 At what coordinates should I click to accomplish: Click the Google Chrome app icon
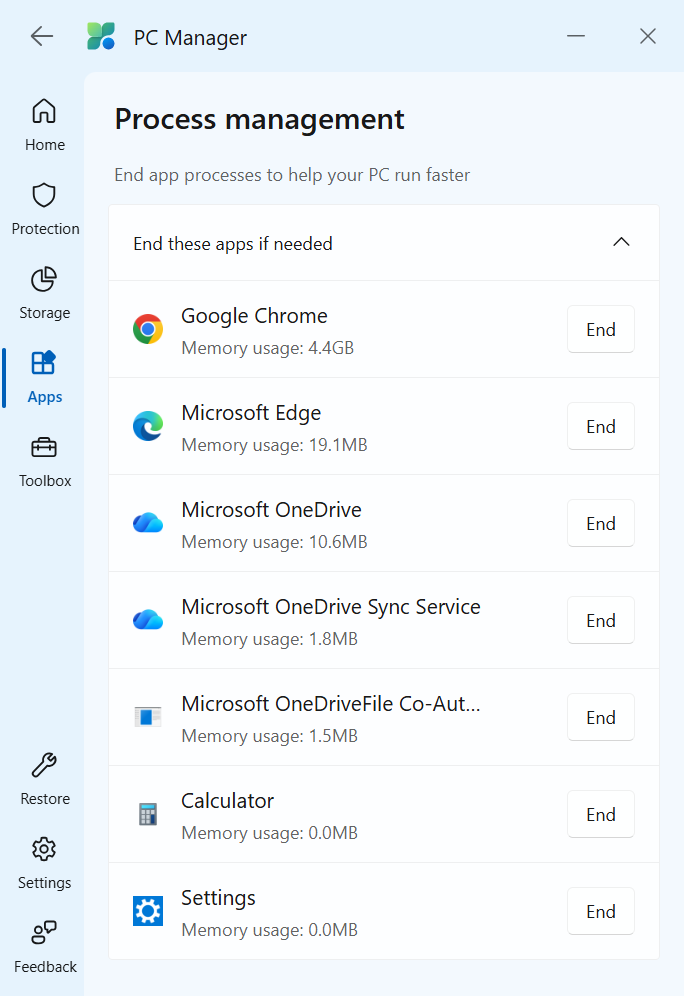pyautogui.click(x=148, y=329)
